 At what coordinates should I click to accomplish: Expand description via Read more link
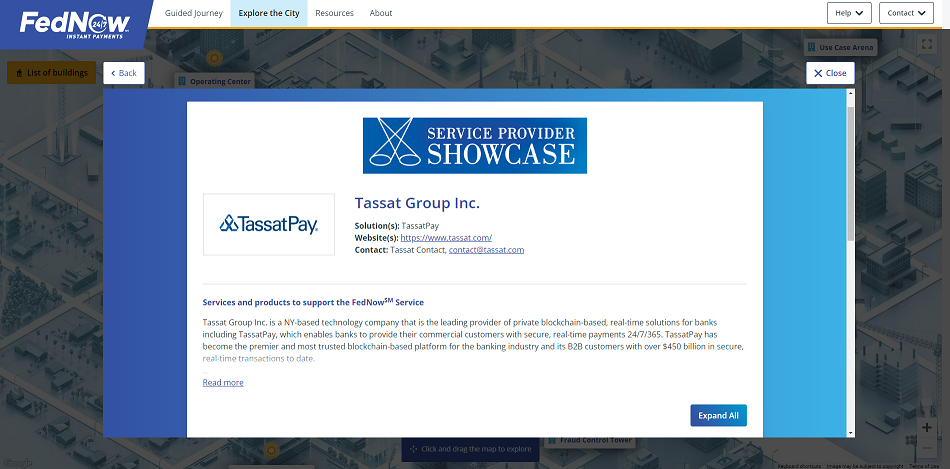click(223, 383)
